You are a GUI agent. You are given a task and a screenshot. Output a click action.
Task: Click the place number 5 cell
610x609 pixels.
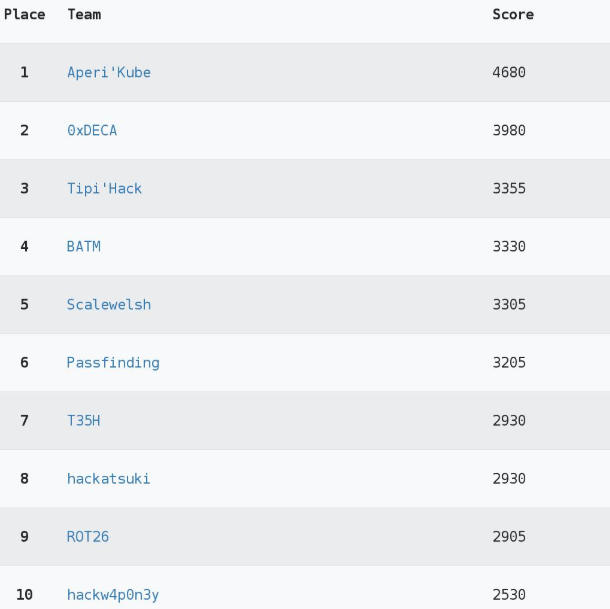coord(25,304)
